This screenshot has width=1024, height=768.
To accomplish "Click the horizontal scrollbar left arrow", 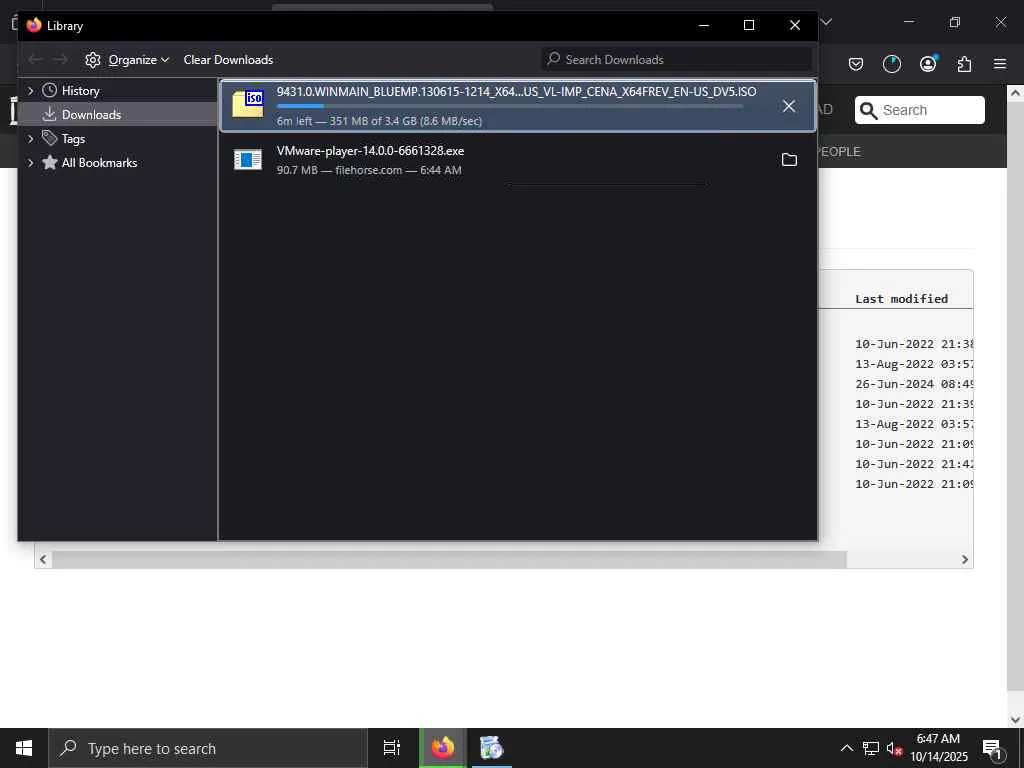I will (43, 560).
